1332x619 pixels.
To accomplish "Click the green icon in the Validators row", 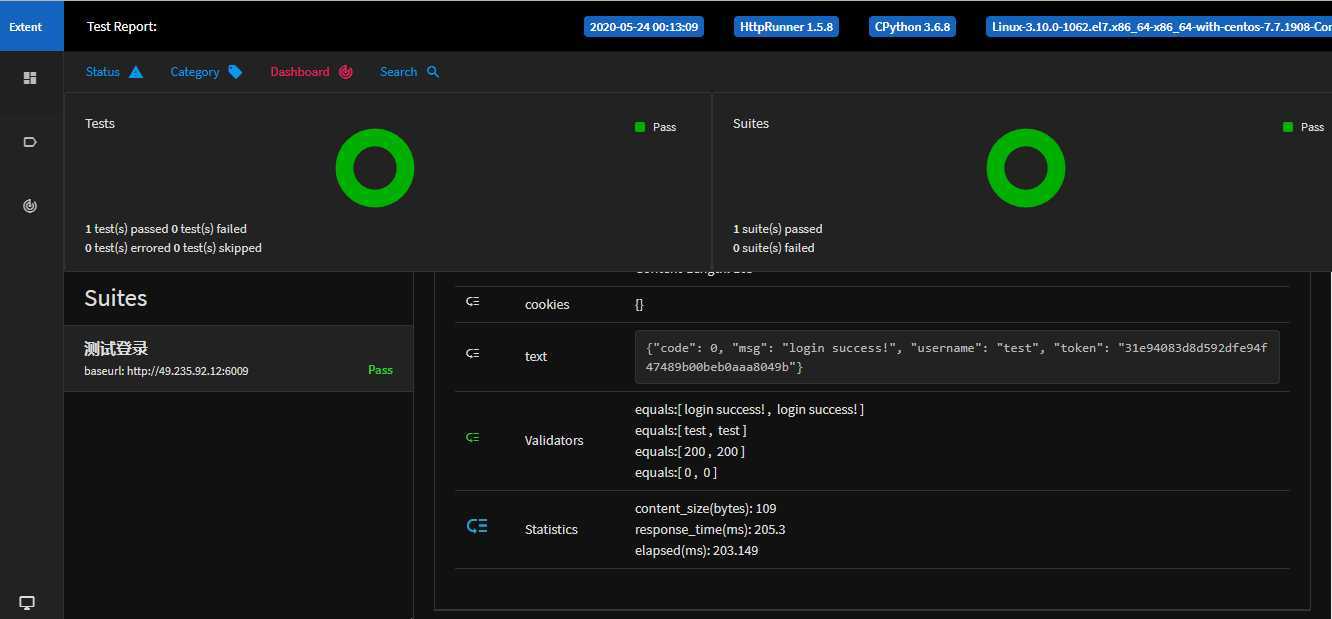I will 473,437.
